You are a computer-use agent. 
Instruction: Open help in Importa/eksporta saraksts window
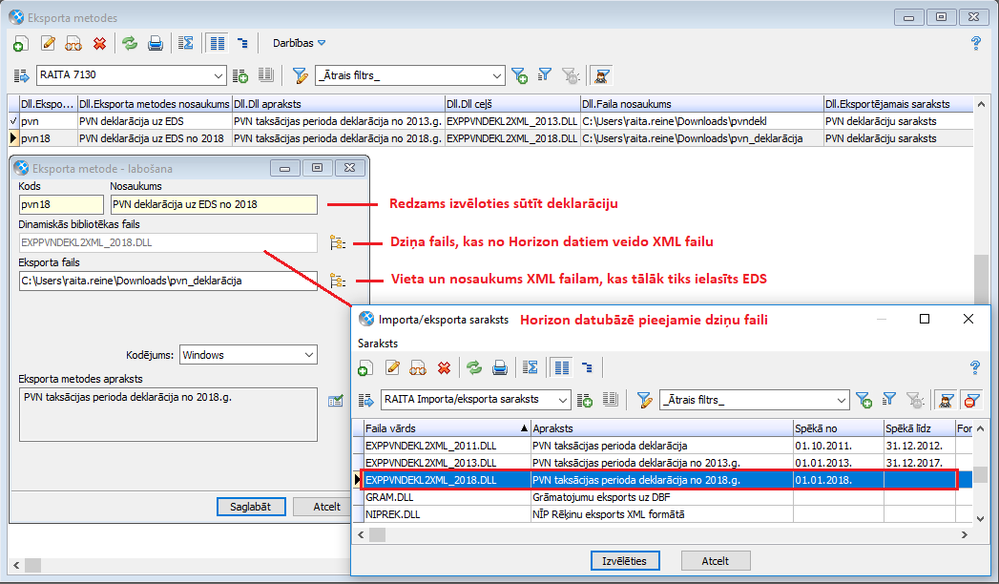pyautogui.click(x=974, y=368)
